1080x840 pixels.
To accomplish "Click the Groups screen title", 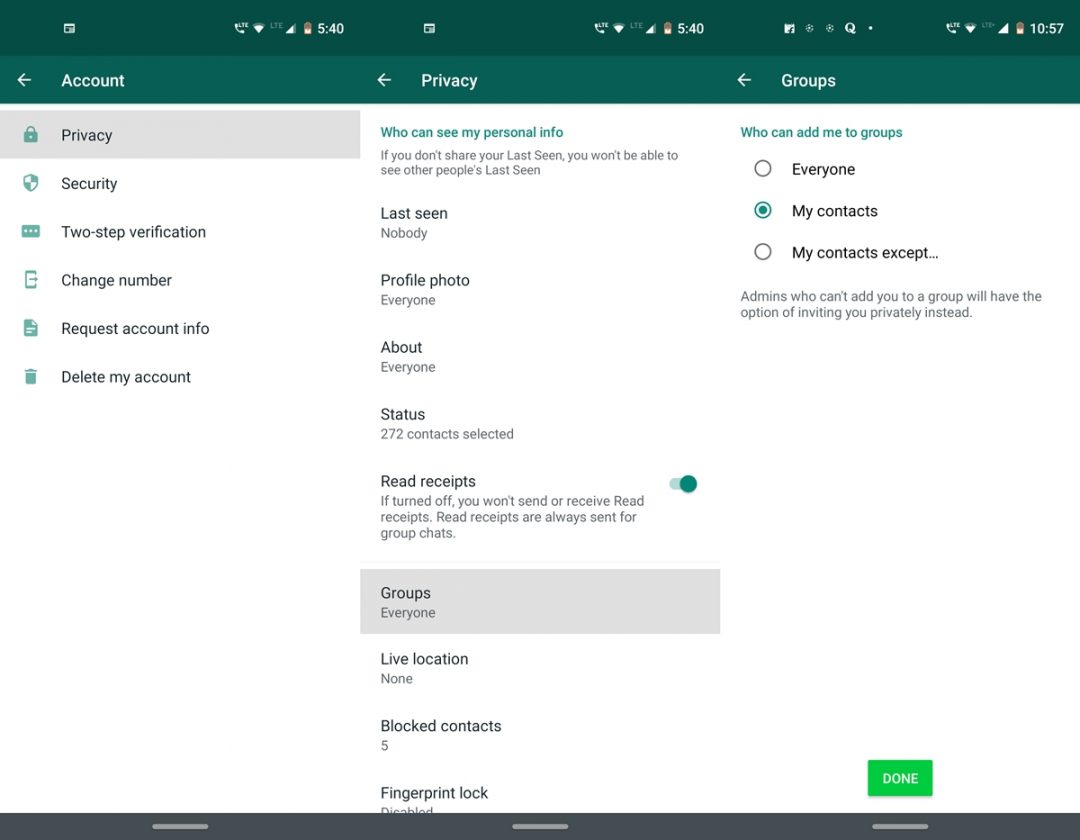I will point(808,81).
